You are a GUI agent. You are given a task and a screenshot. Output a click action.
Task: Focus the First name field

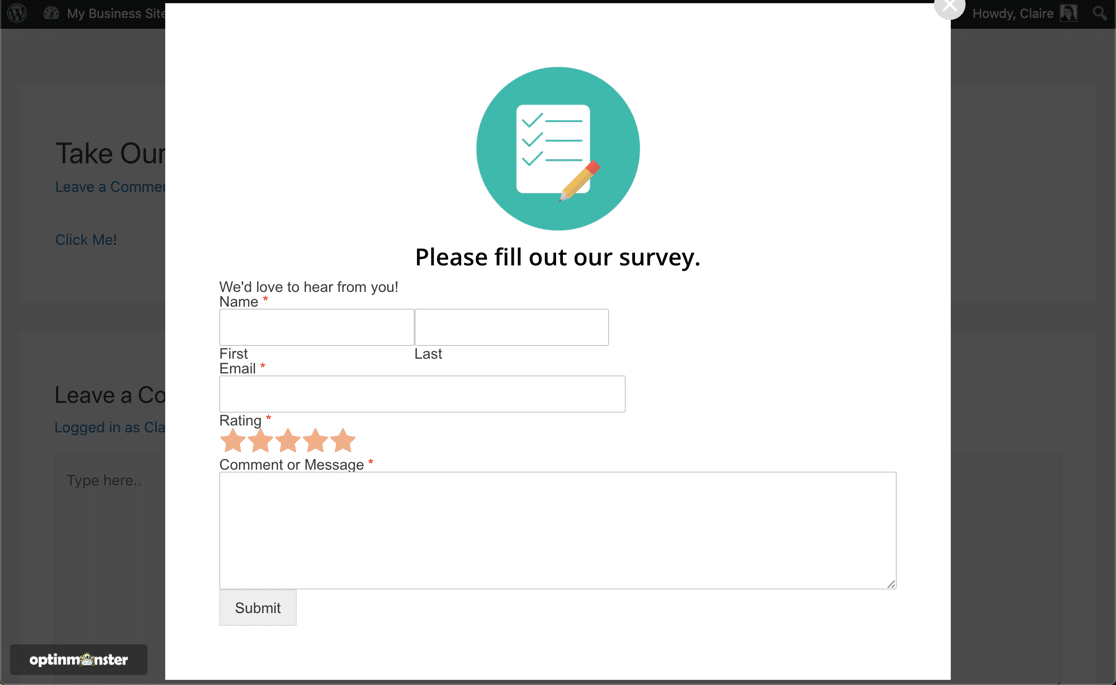(x=316, y=327)
